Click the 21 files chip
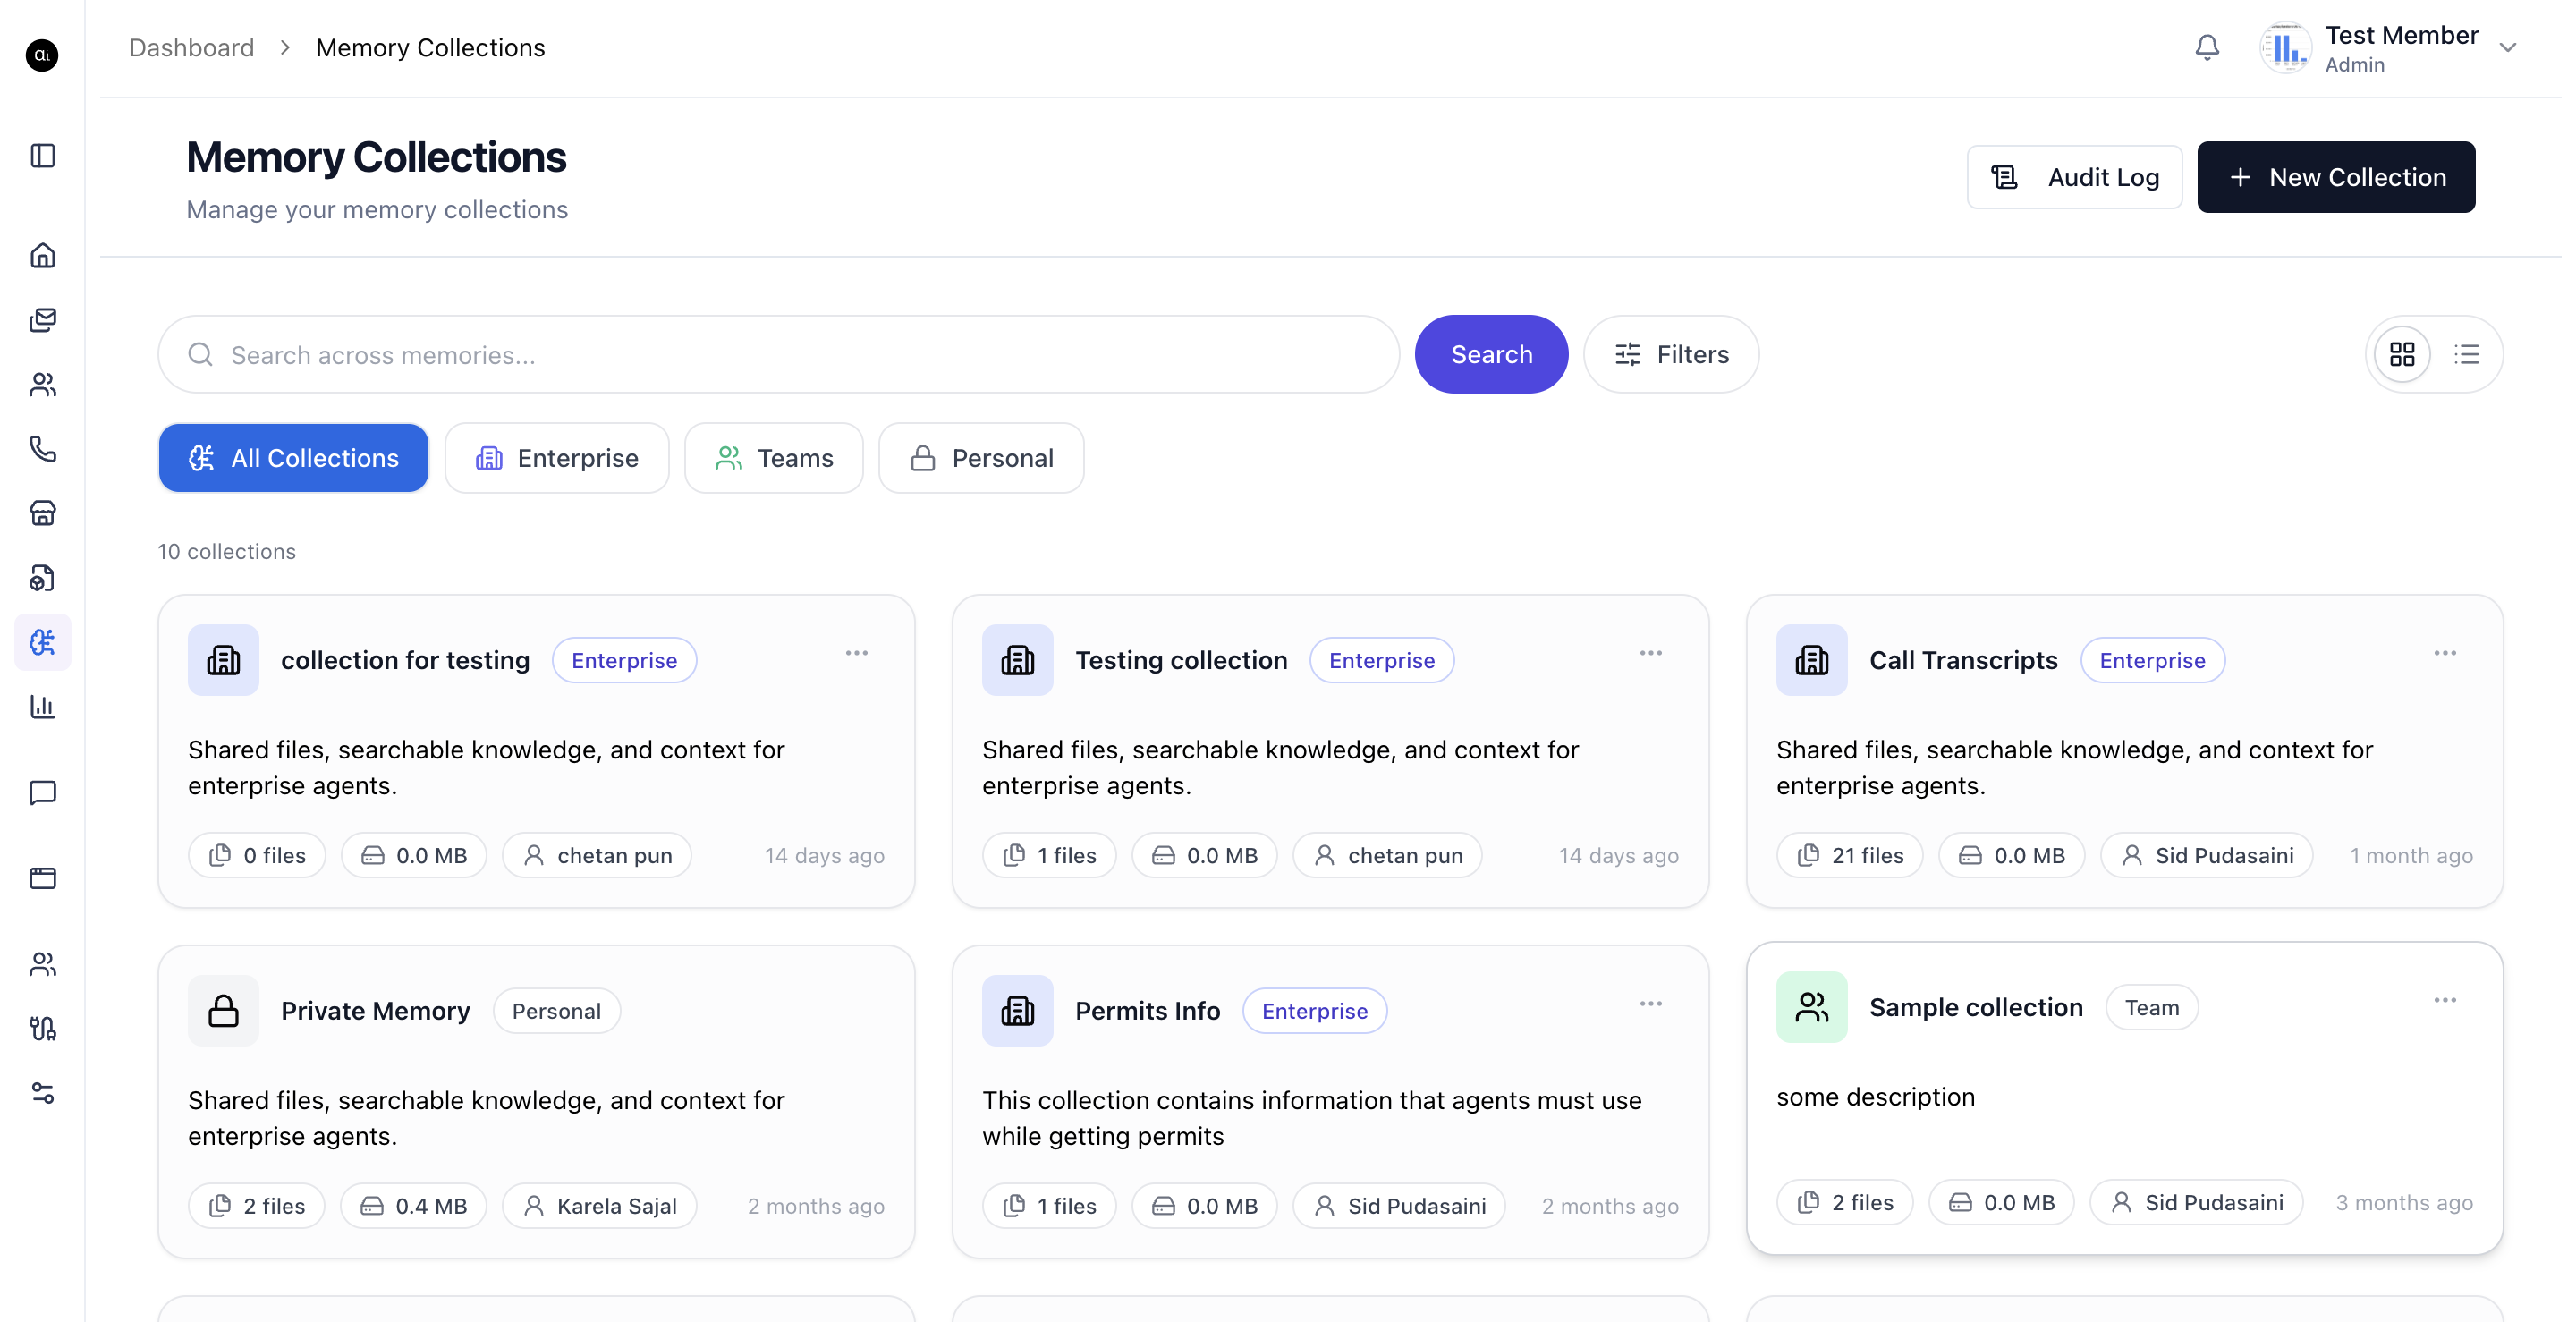 pyautogui.click(x=1849, y=855)
